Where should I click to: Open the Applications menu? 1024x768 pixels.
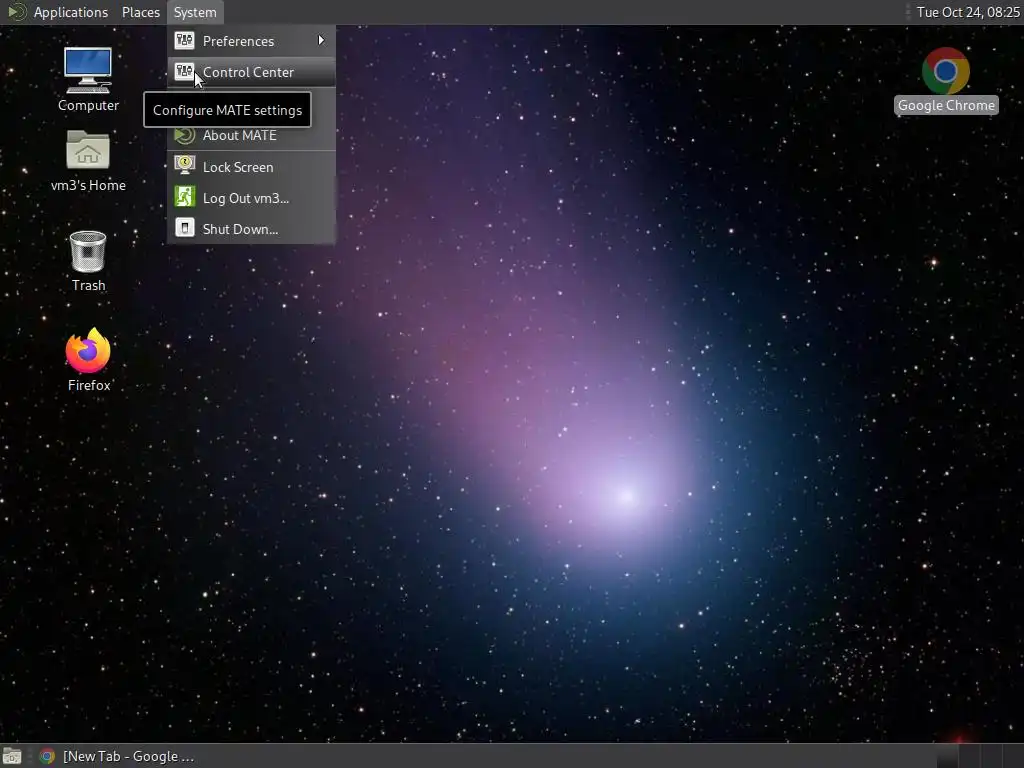pyautogui.click(x=71, y=12)
